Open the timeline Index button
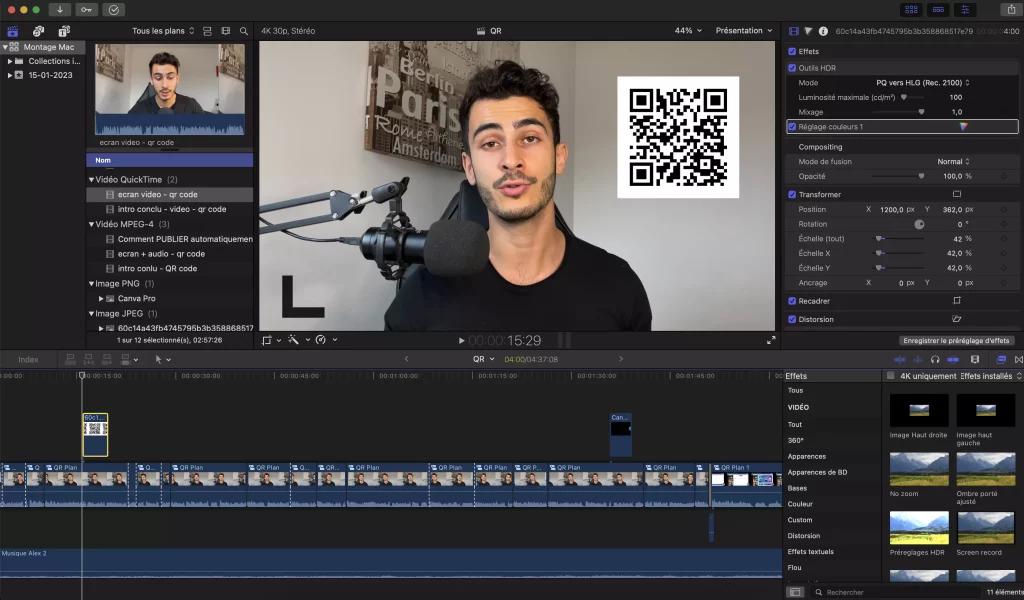Screen dimensions: 1024x600 pos(28,359)
